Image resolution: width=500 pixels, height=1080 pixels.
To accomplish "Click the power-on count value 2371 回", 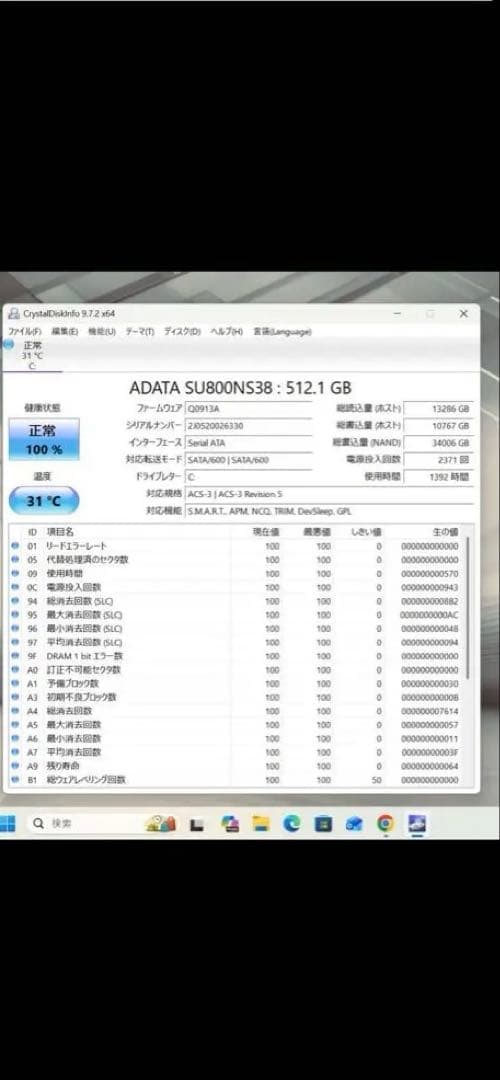I will pos(438,460).
